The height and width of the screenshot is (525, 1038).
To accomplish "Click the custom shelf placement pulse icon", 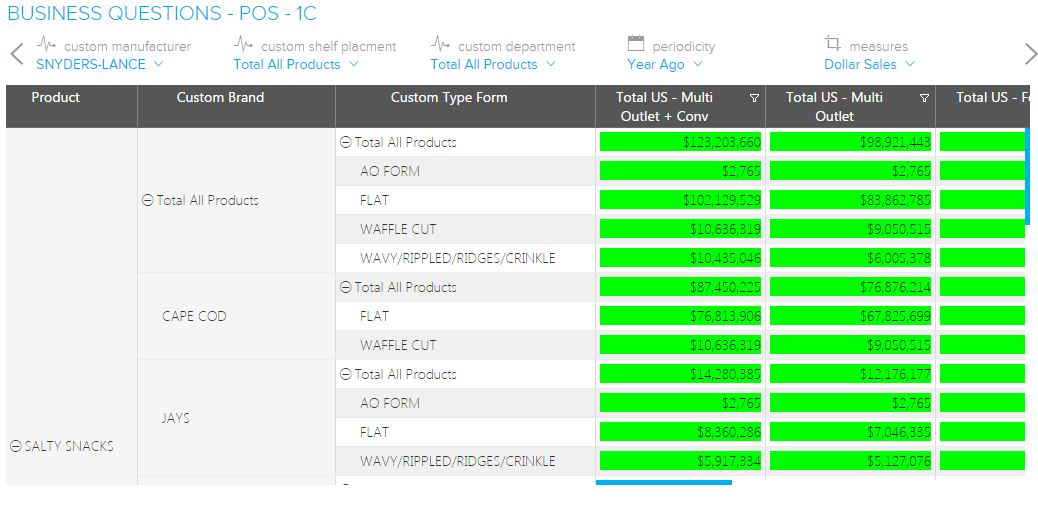I will pyautogui.click(x=243, y=44).
